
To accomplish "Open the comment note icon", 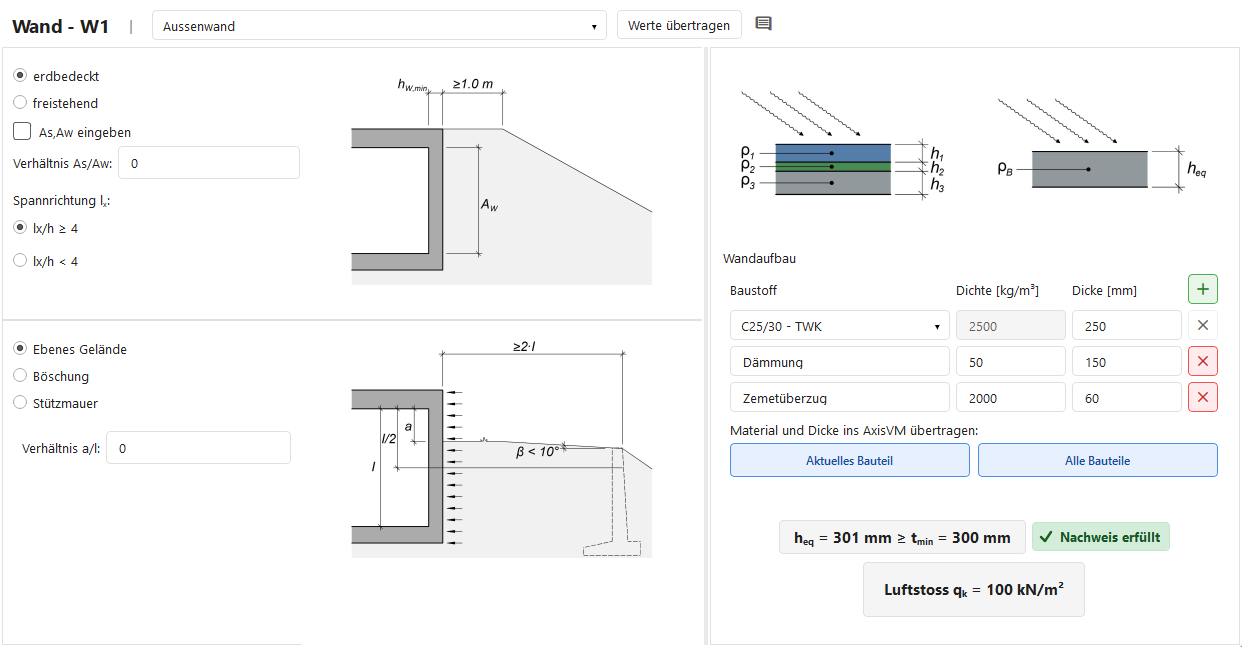I will coord(763,24).
